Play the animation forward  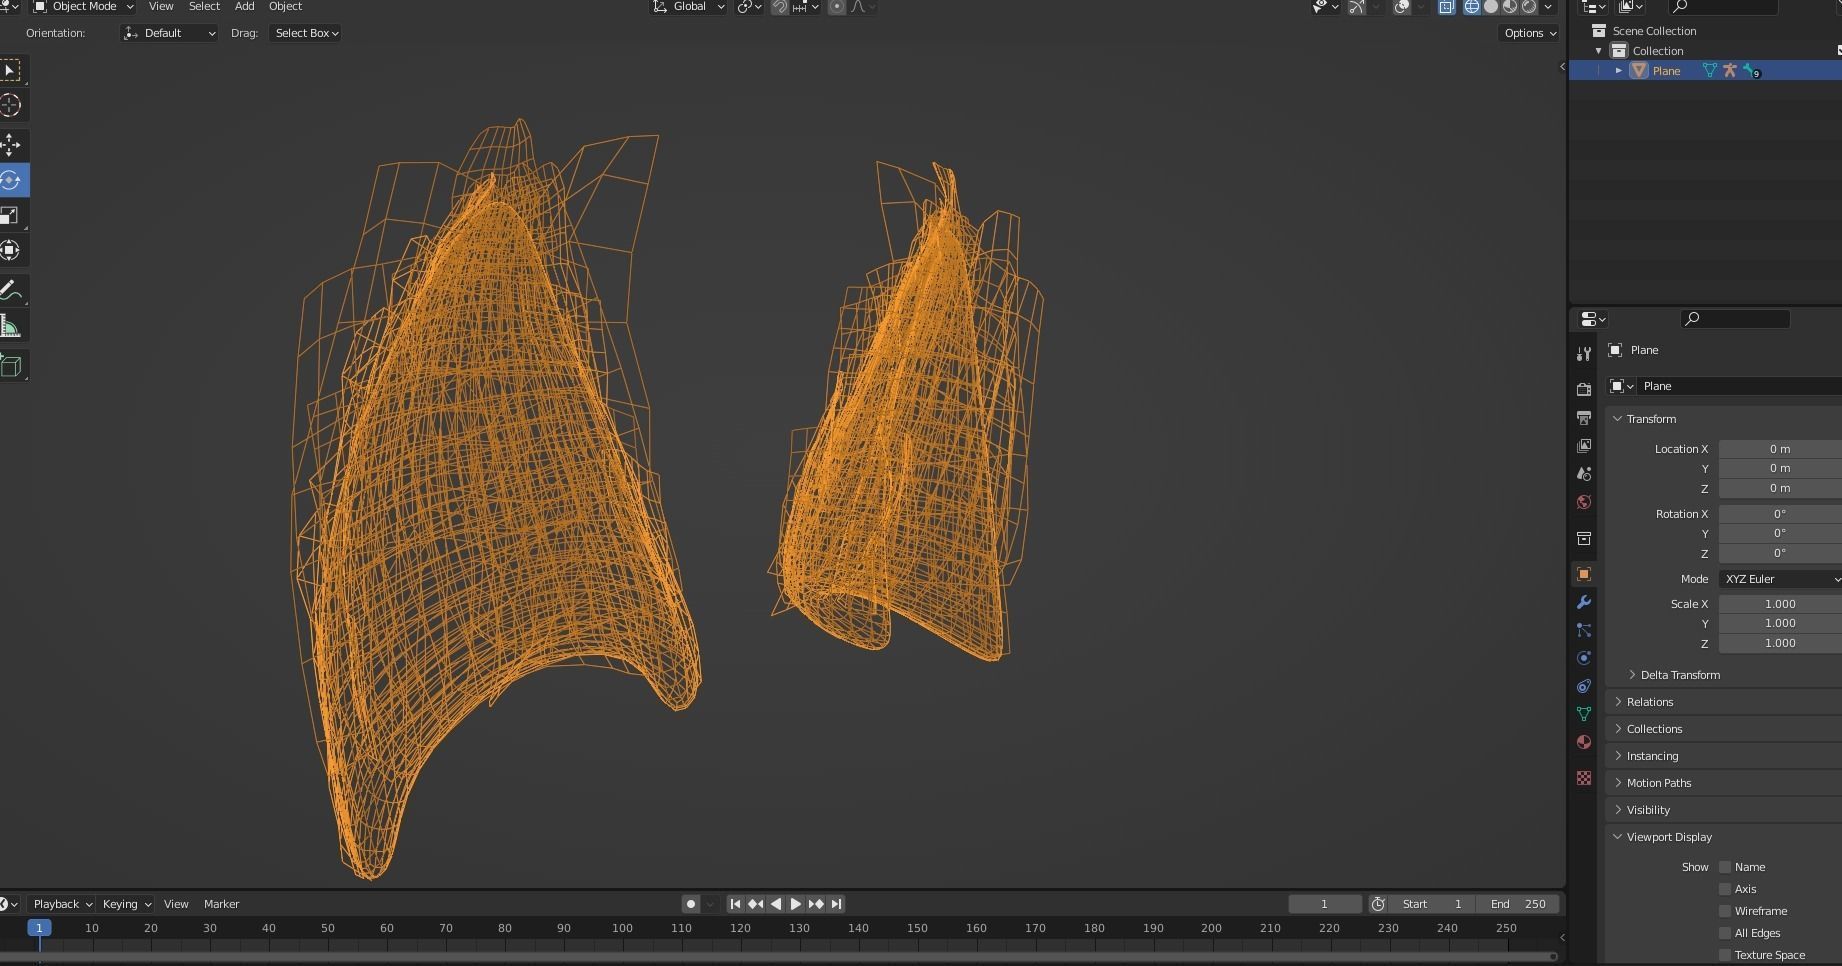(796, 904)
